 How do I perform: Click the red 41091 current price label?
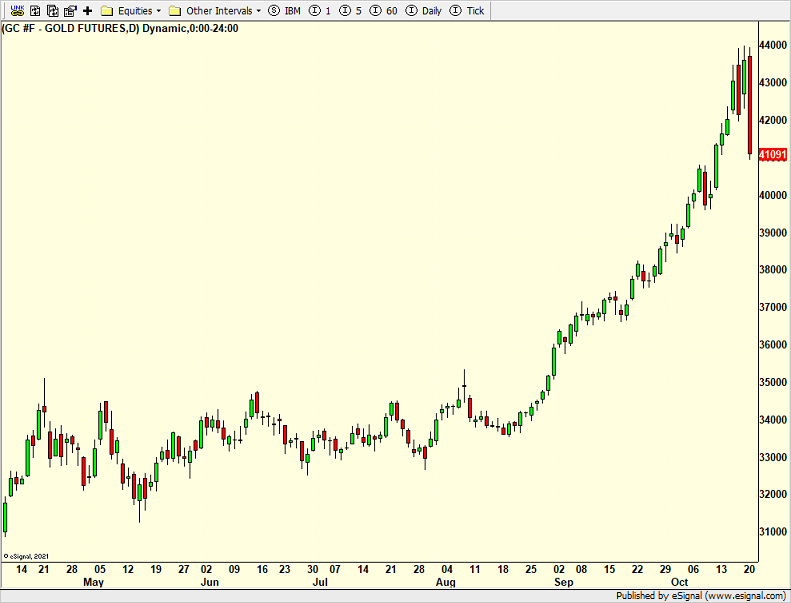(x=773, y=155)
